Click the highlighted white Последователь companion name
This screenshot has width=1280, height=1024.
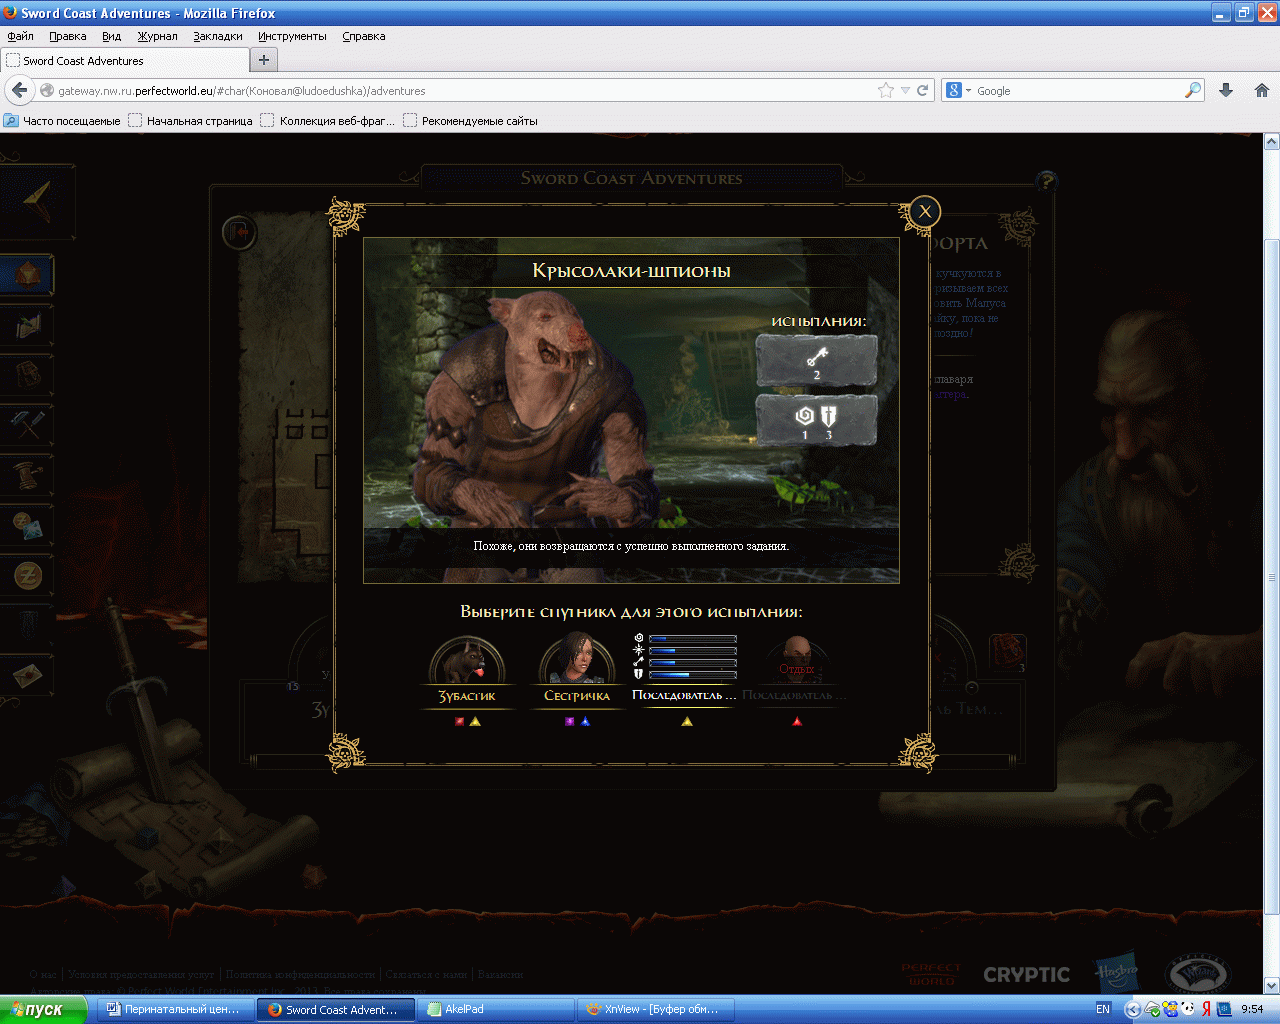pos(684,695)
